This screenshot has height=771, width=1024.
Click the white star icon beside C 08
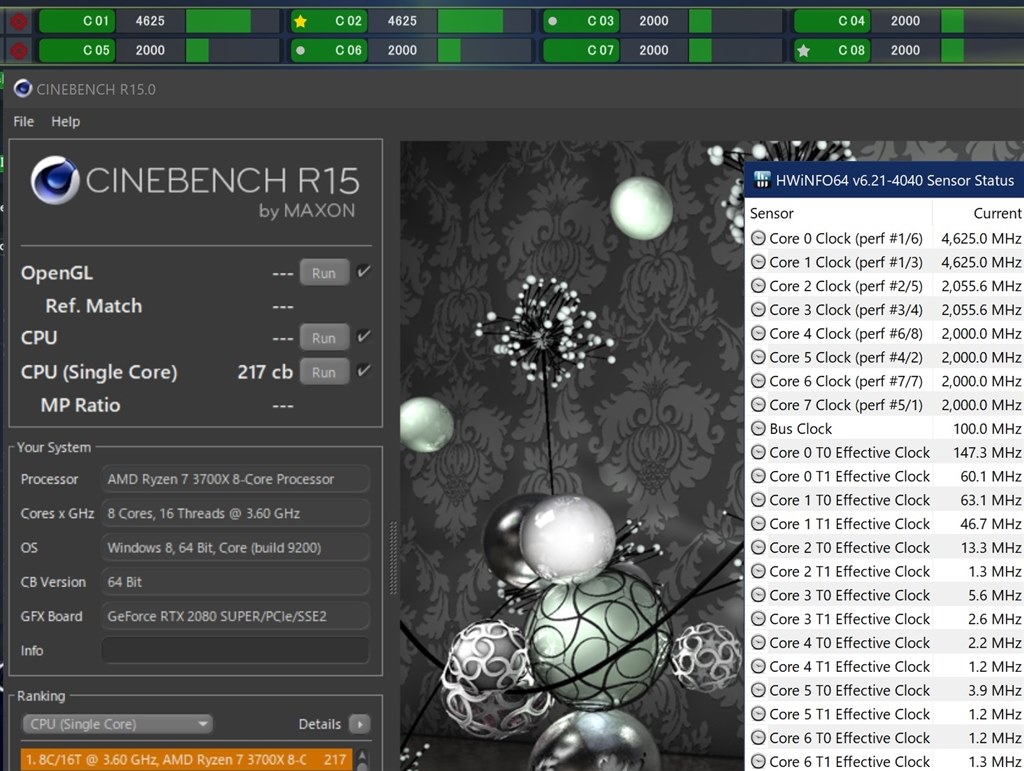tap(803, 50)
